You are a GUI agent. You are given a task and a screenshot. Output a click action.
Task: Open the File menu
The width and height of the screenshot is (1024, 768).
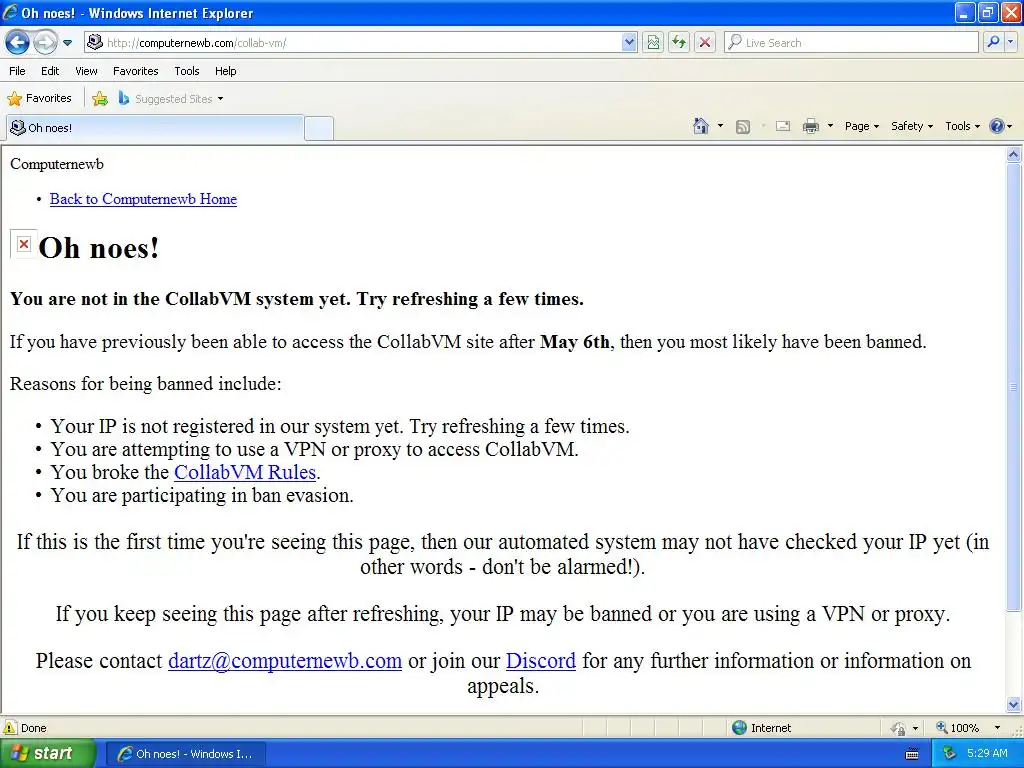[18, 71]
